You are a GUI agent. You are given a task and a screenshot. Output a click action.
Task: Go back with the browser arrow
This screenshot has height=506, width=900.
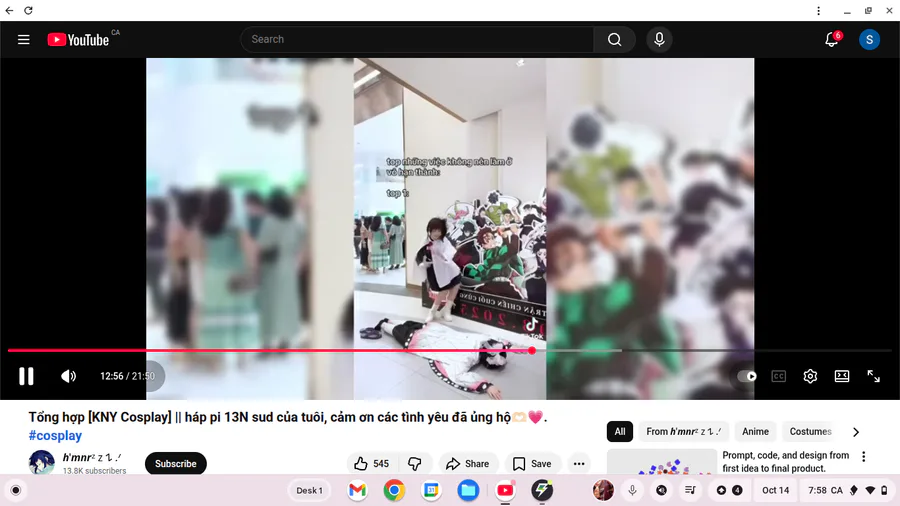click(x=9, y=10)
